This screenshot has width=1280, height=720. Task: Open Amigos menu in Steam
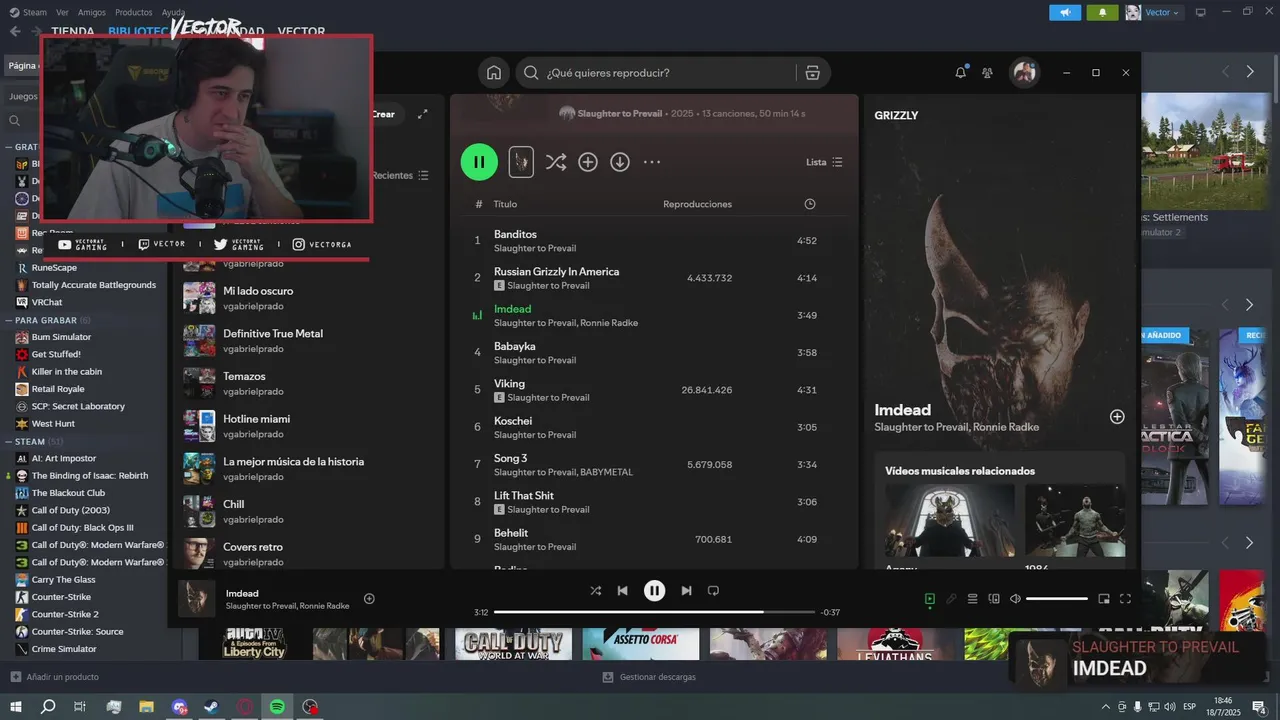click(x=92, y=12)
